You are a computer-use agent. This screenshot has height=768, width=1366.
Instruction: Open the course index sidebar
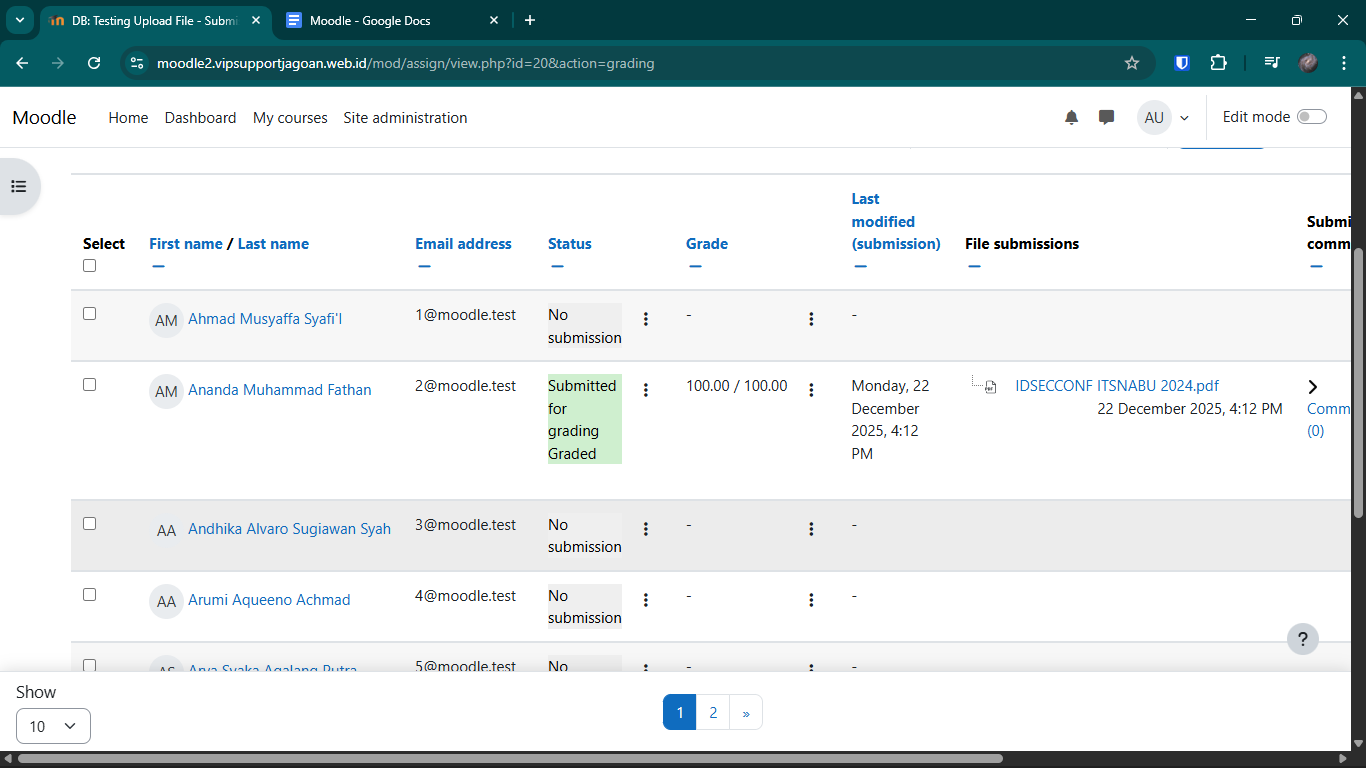pos(17,186)
